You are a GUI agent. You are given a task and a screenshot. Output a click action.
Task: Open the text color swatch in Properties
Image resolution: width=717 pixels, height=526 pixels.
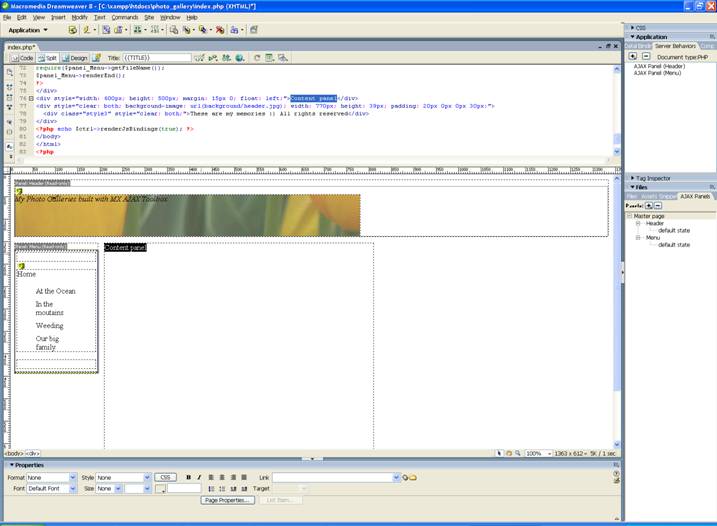(160, 489)
